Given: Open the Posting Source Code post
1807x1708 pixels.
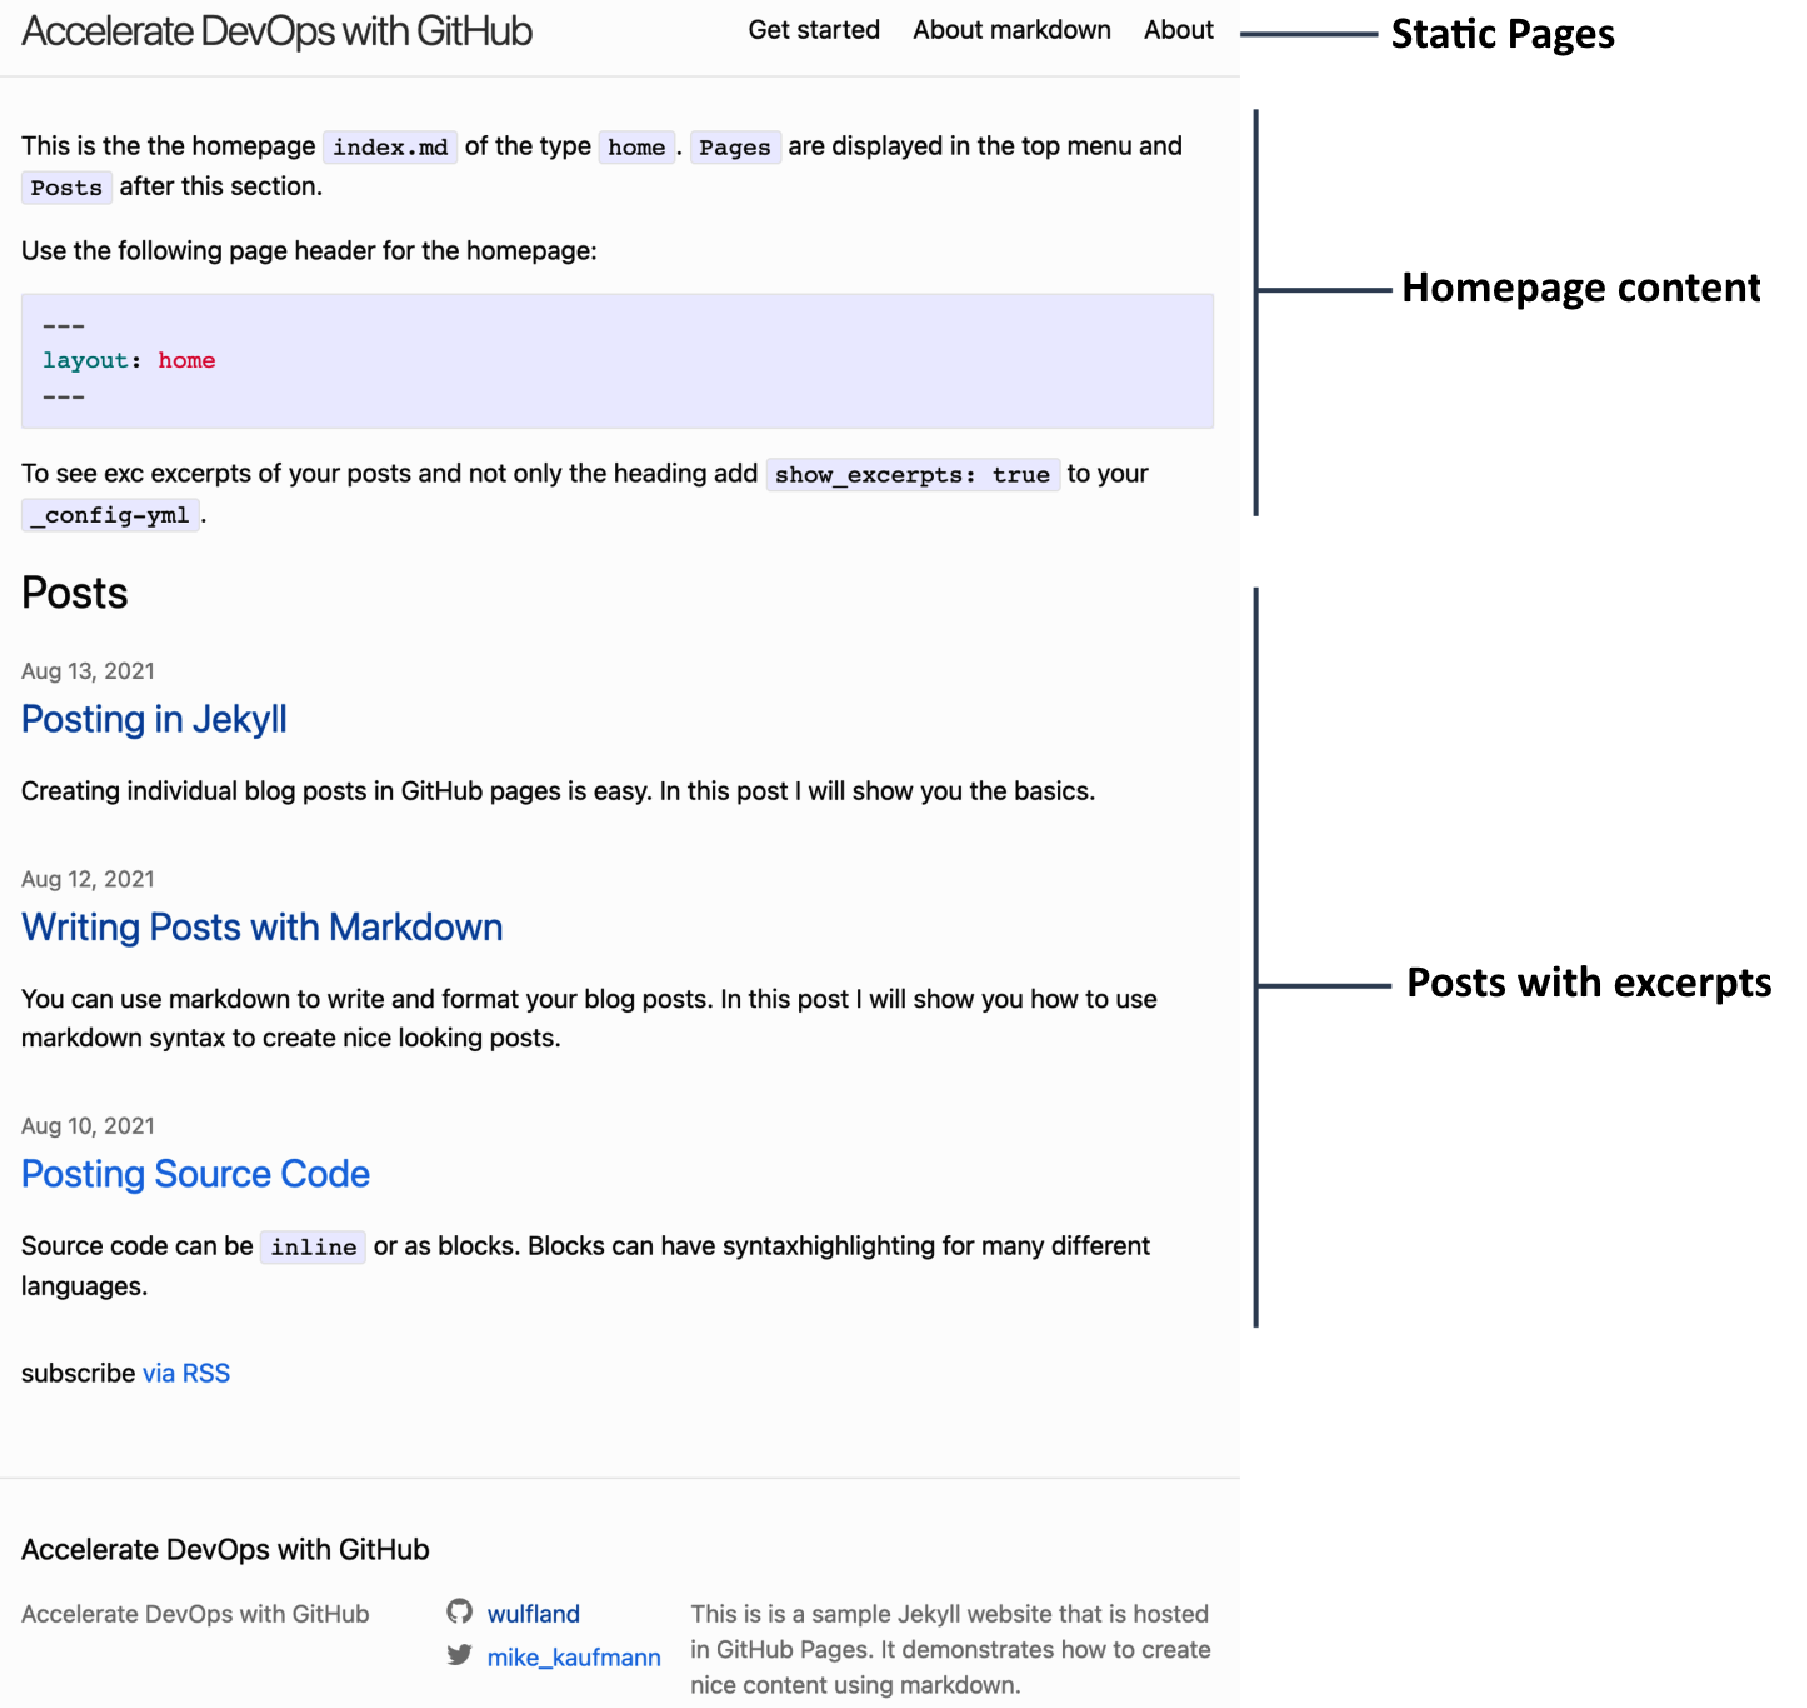Looking at the screenshot, I should (x=196, y=1174).
